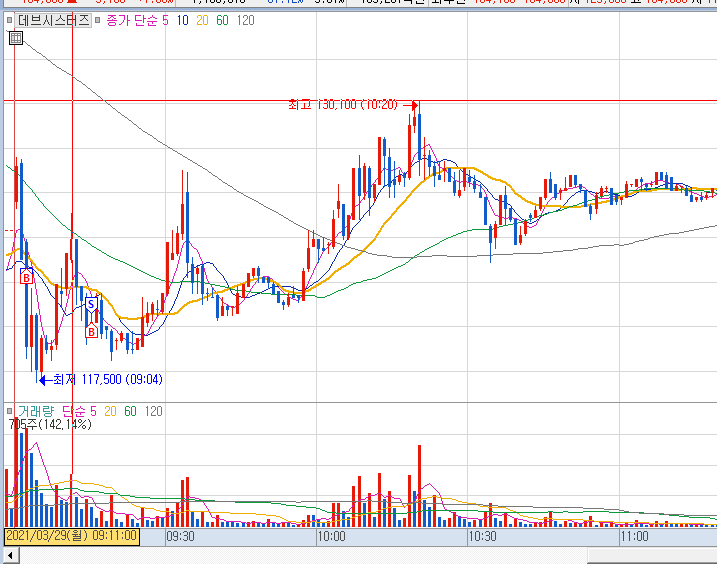Viewport: 717px width, 564px height.
Task: Click the horizontal scrollbar left arrow
Action: click(x=10, y=556)
